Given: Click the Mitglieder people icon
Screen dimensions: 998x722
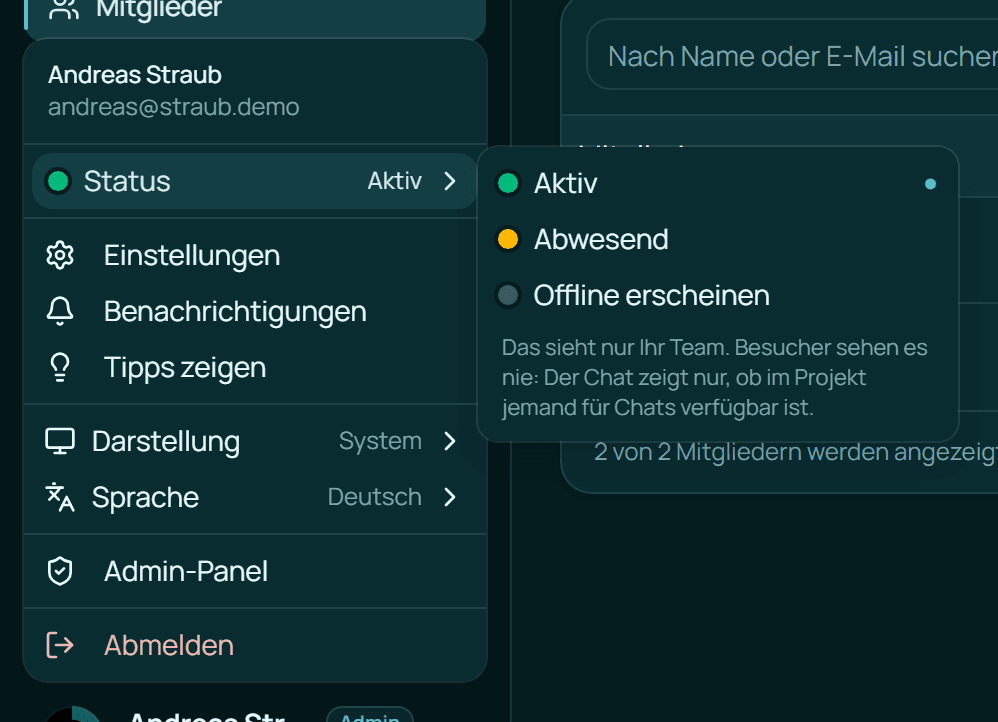Looking at the screenshot, I should (x=64, y=9).
